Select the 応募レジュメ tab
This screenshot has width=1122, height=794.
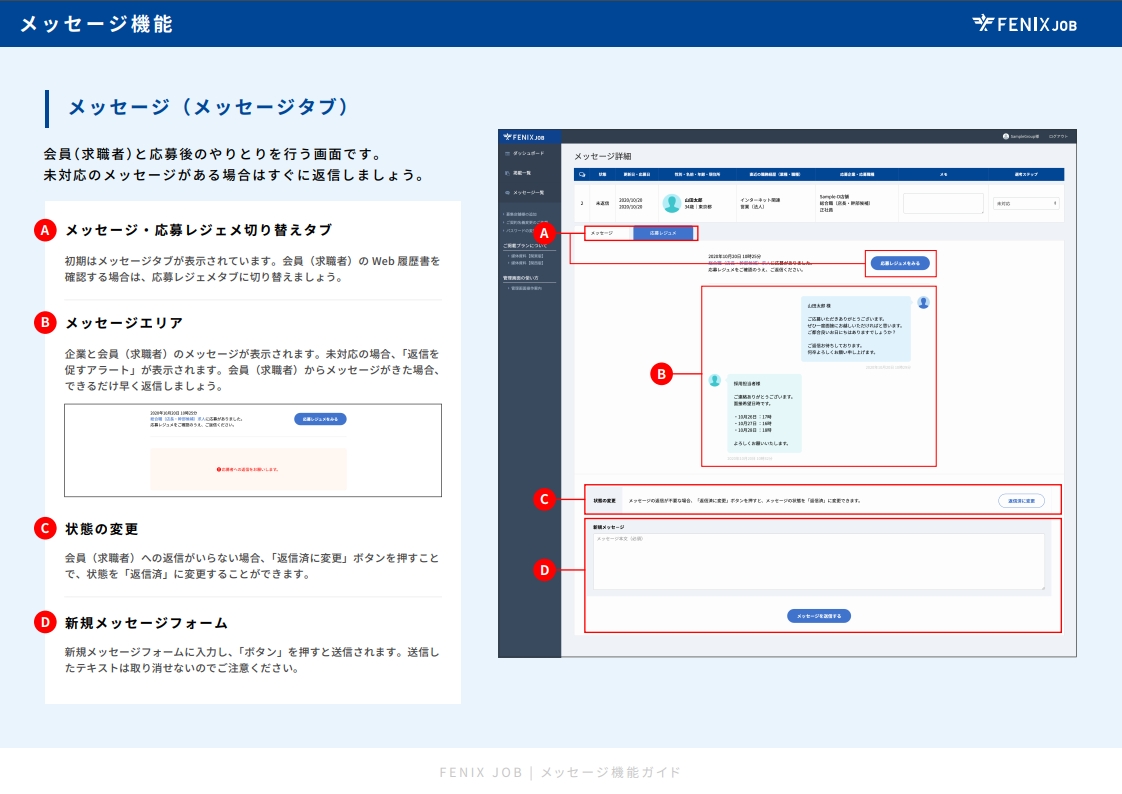click(x=662, y=233)
